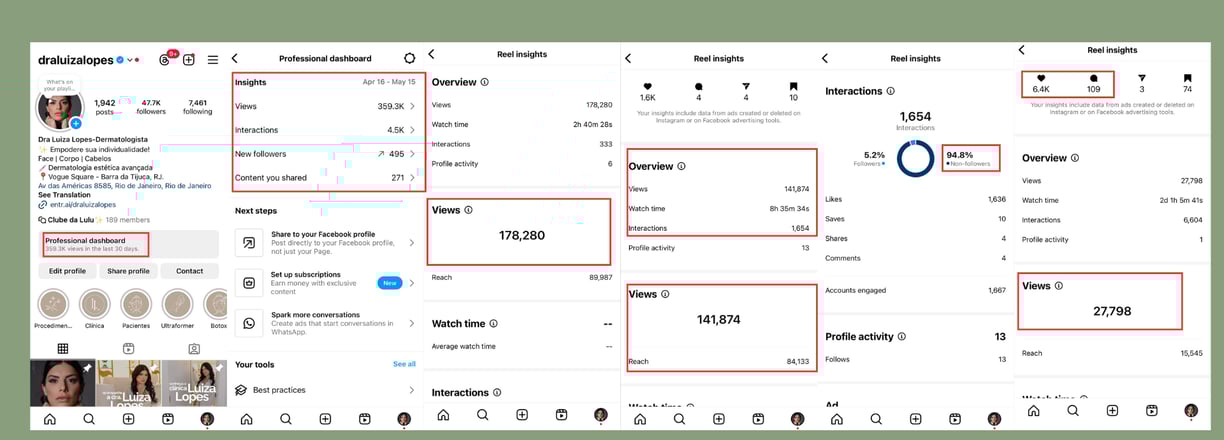Tap Reels icon in 27,798 views screen bottom bar

point(1152,411)
